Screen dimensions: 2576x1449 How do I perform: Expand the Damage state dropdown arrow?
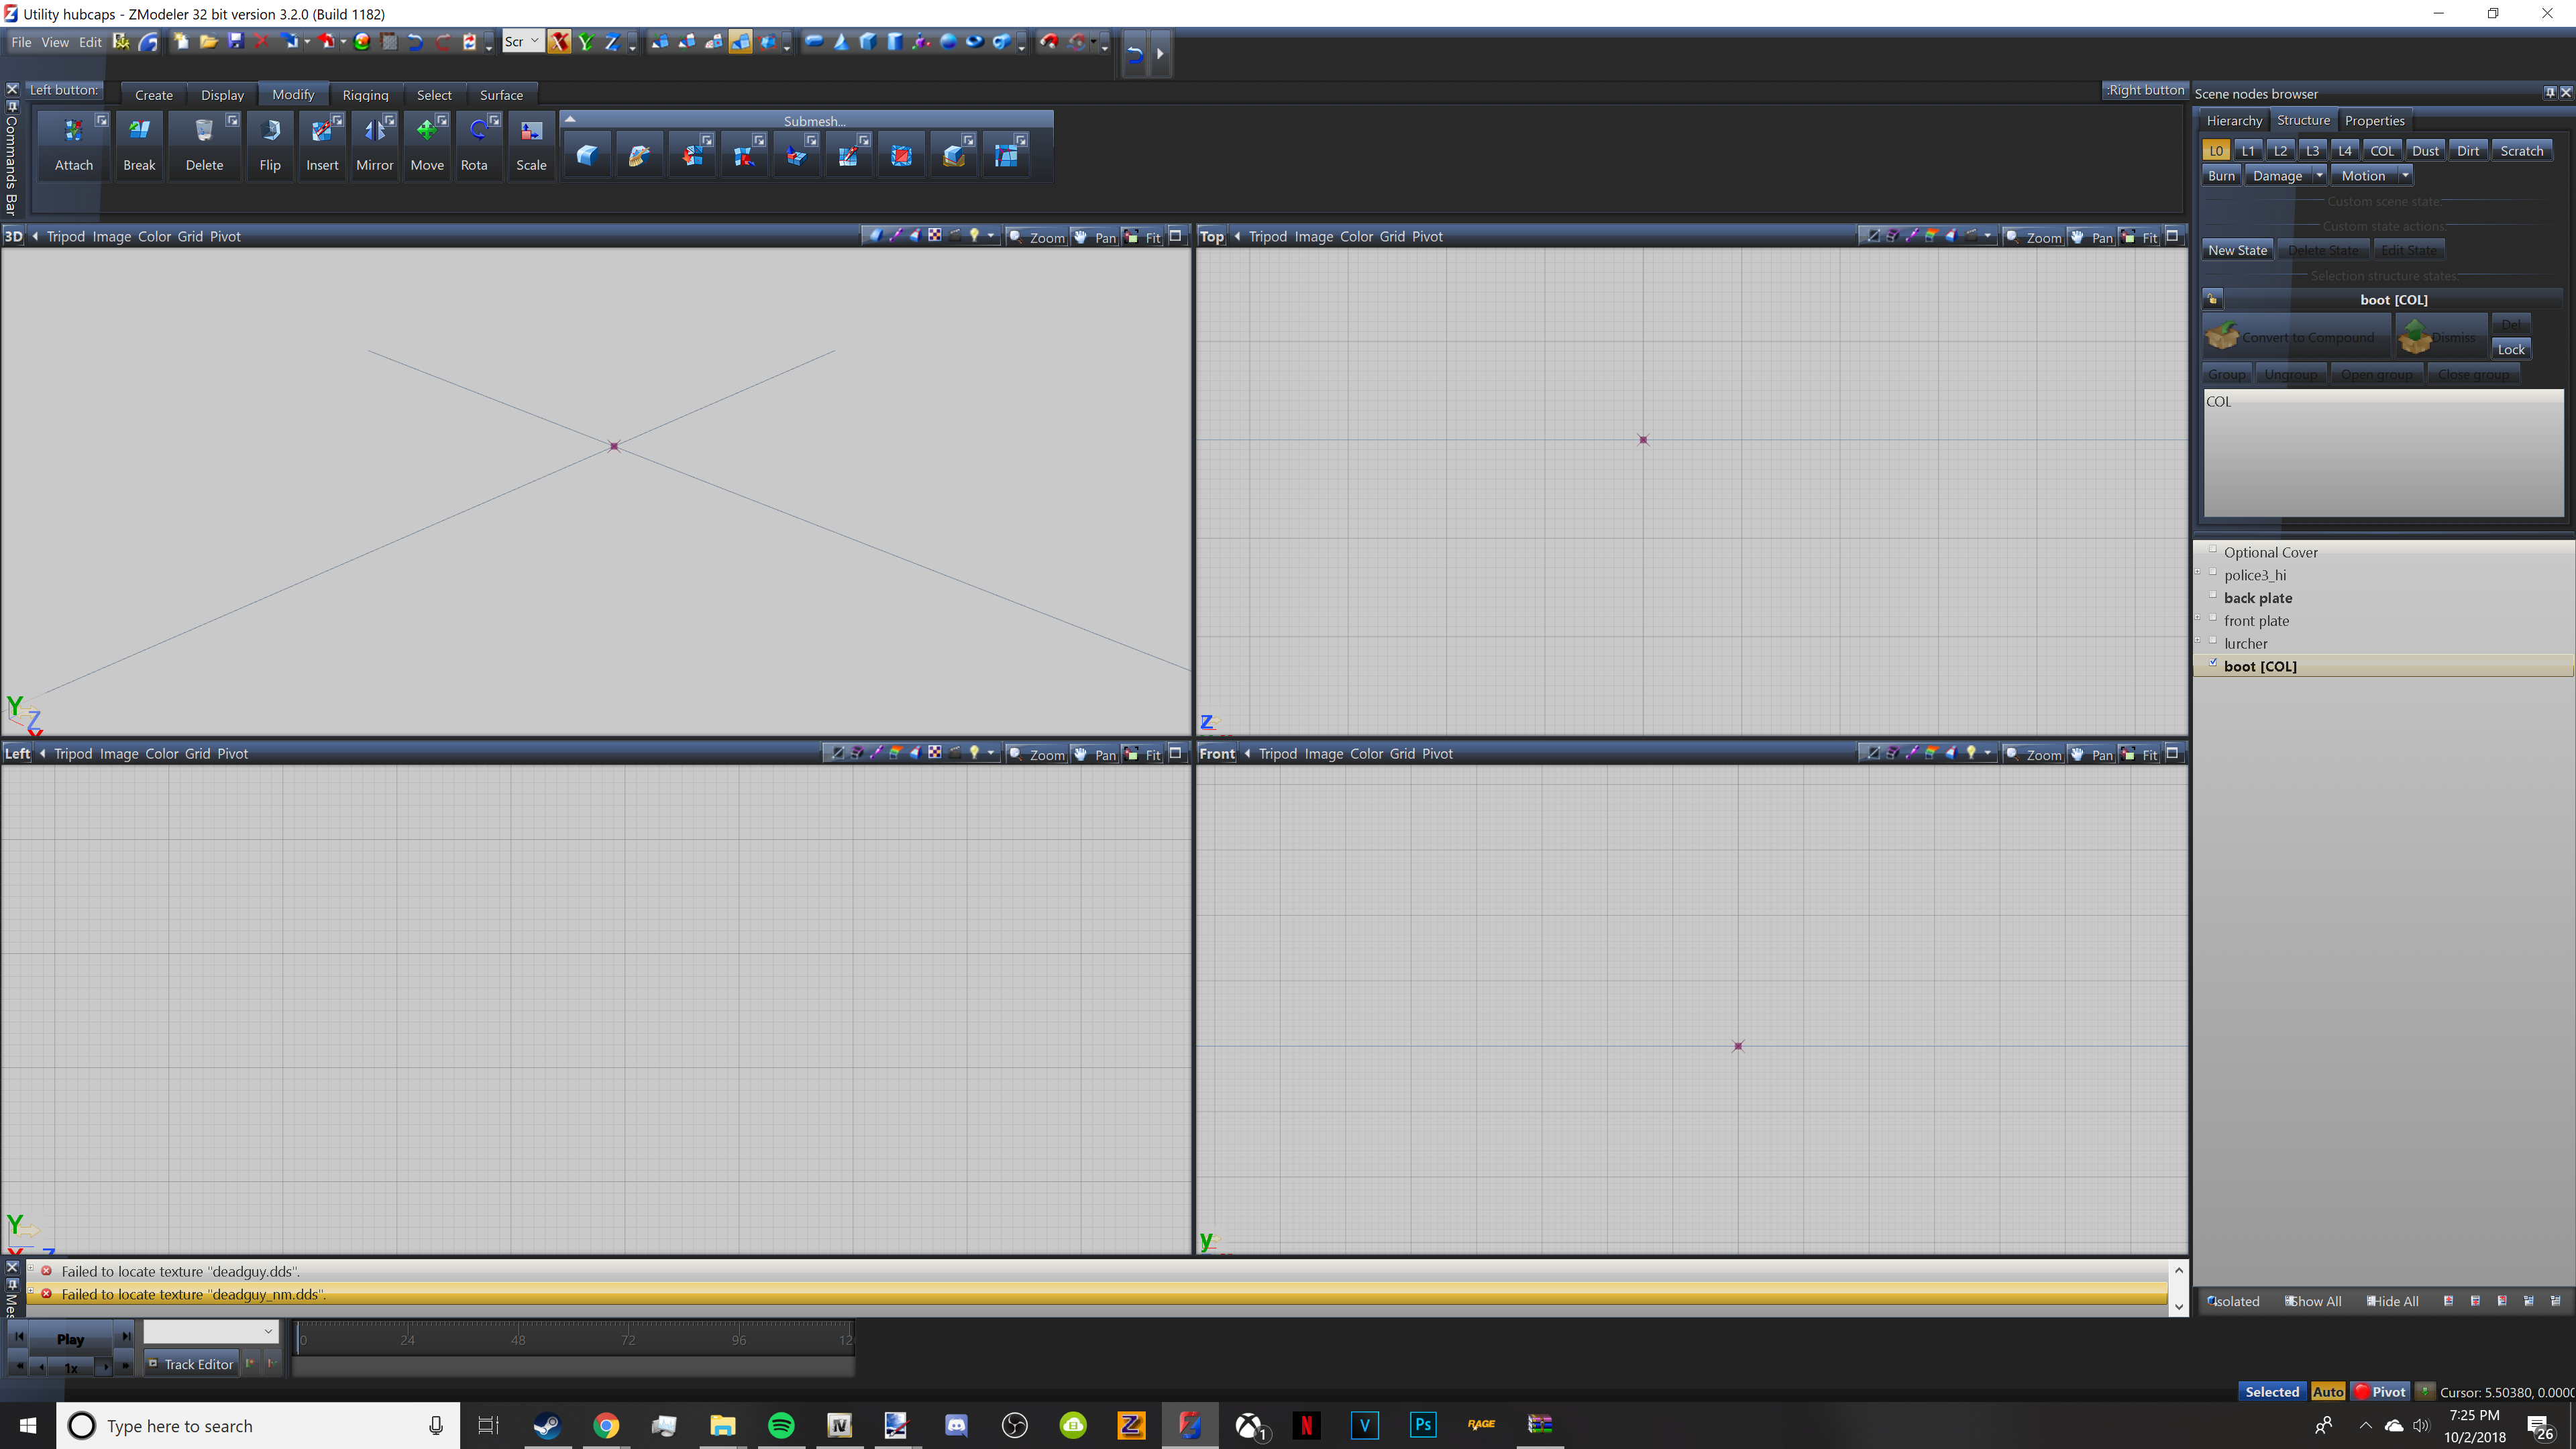(x=2319, y=176)
